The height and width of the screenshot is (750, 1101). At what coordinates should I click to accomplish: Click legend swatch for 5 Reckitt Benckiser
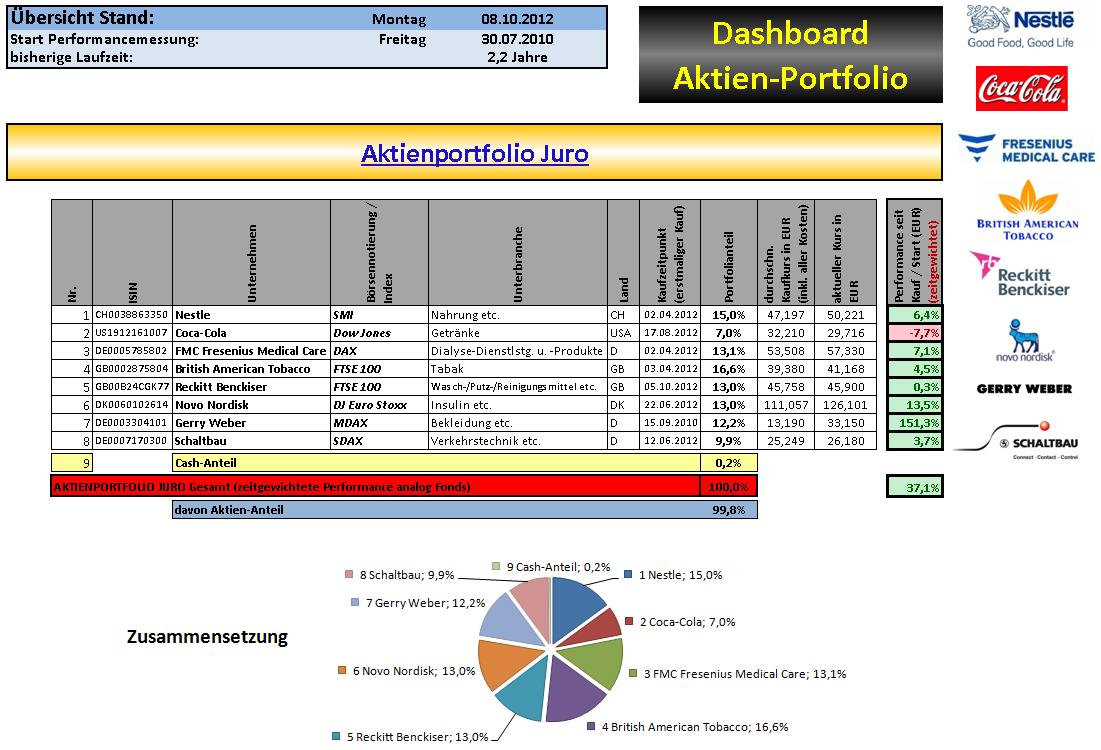coord(336,737)
